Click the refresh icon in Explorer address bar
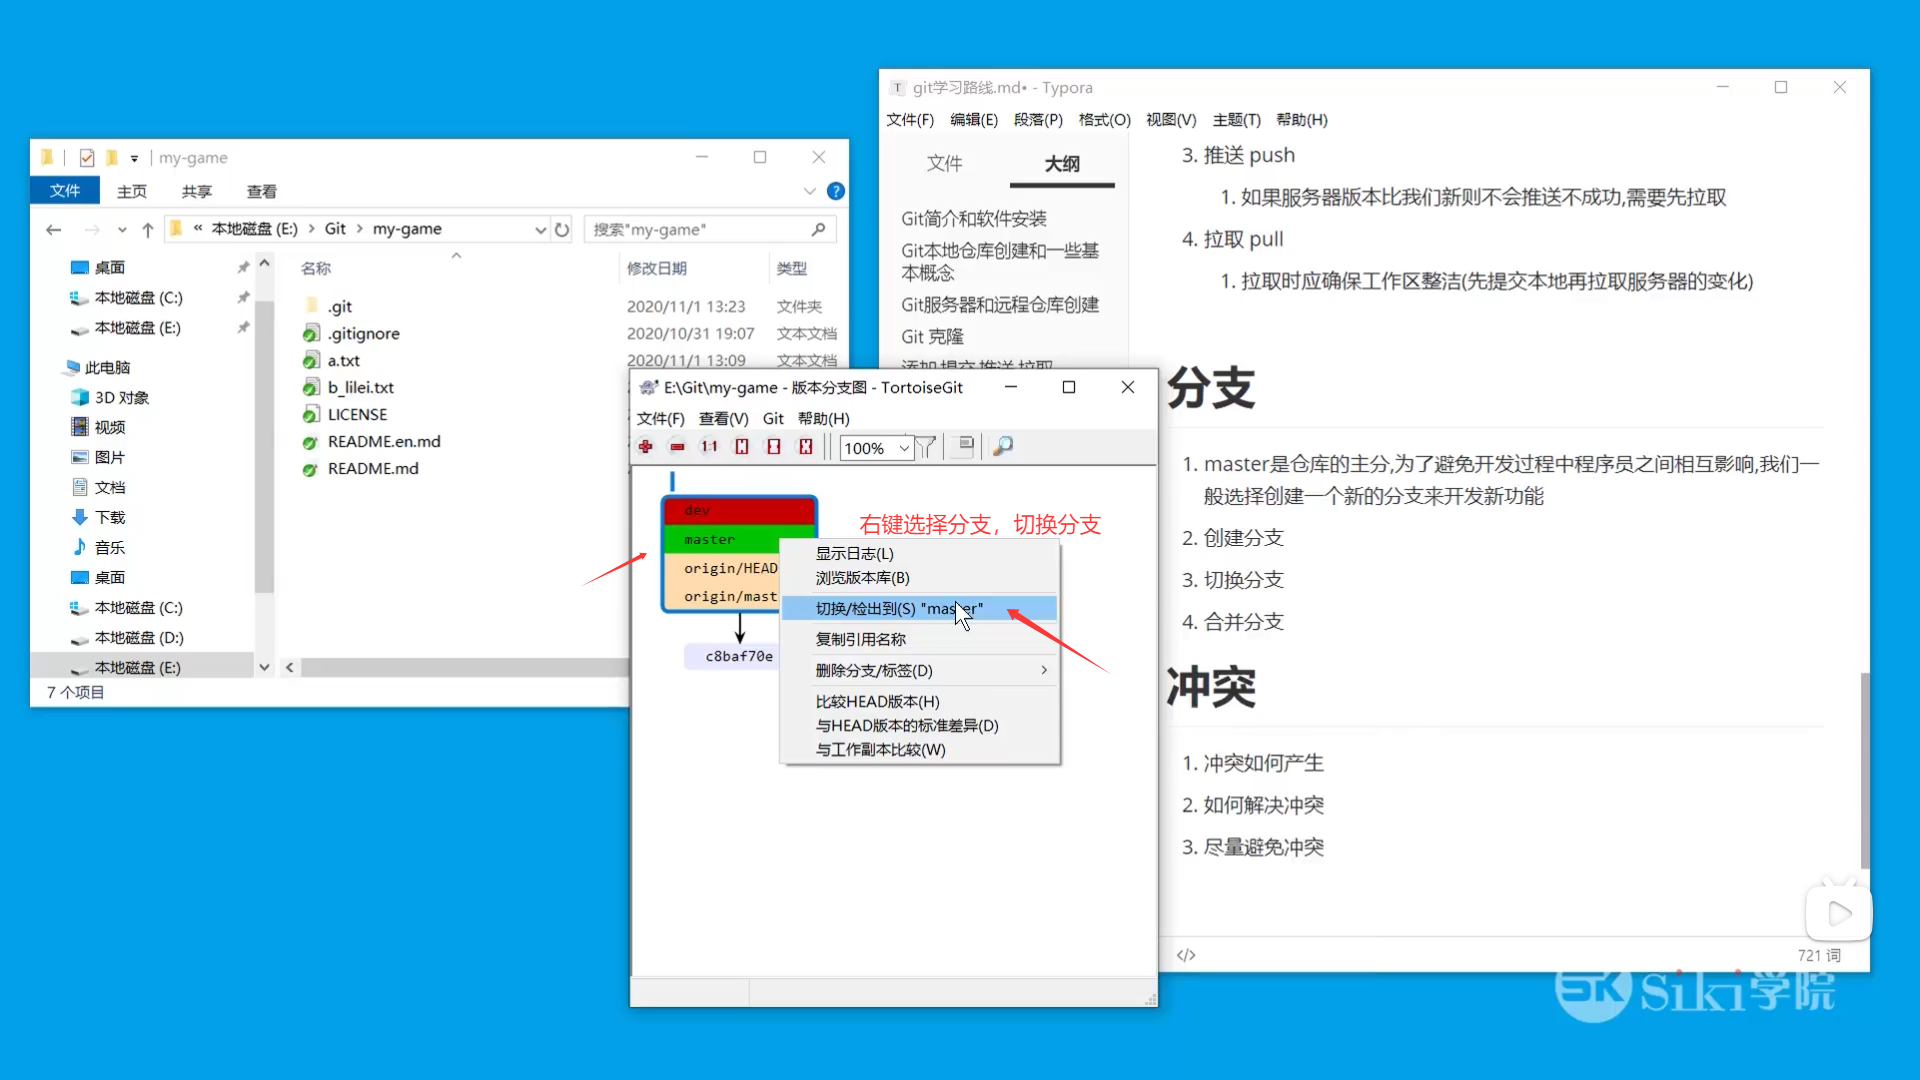This screenshot has height=1080, width=1920. pyautogui.click(x=563, y=229)
